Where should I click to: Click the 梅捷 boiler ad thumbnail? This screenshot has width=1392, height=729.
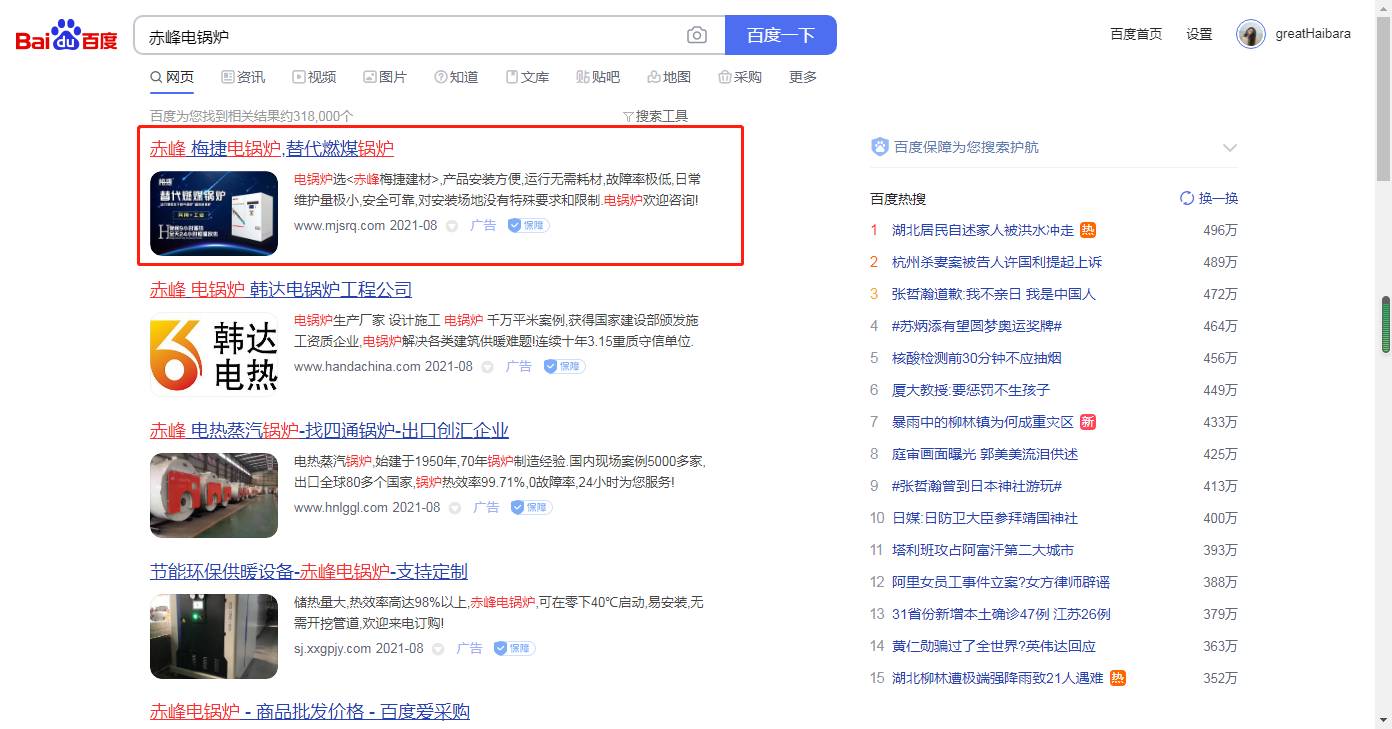tap(214, 213)
